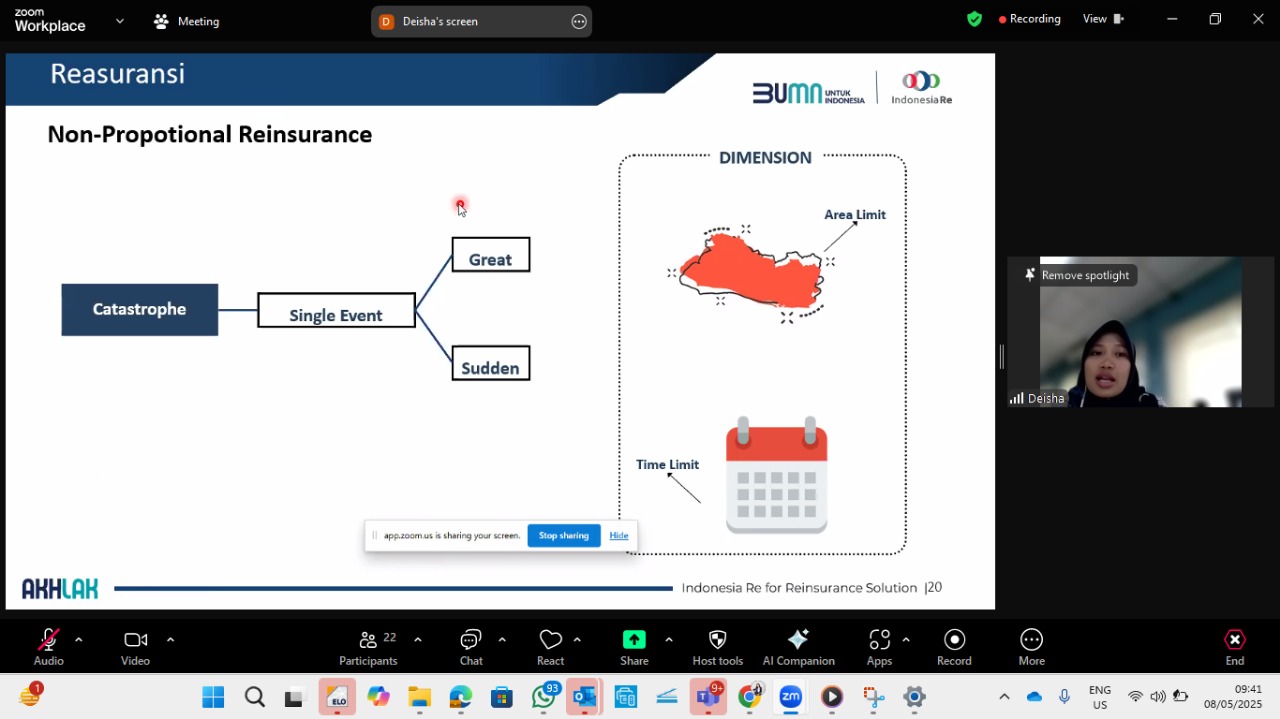Viewport: 1280px width, 719px height.
Task: Click the Stop sharing button
Action: click(564, 536)
